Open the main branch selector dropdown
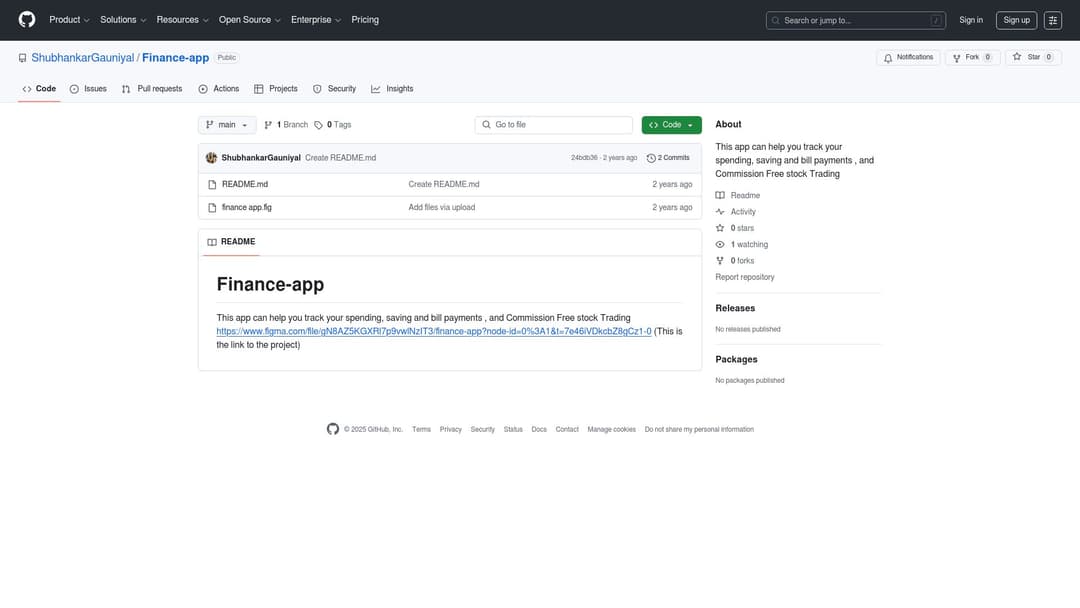This screenshot has height=608, width=1080. [227, 125]
